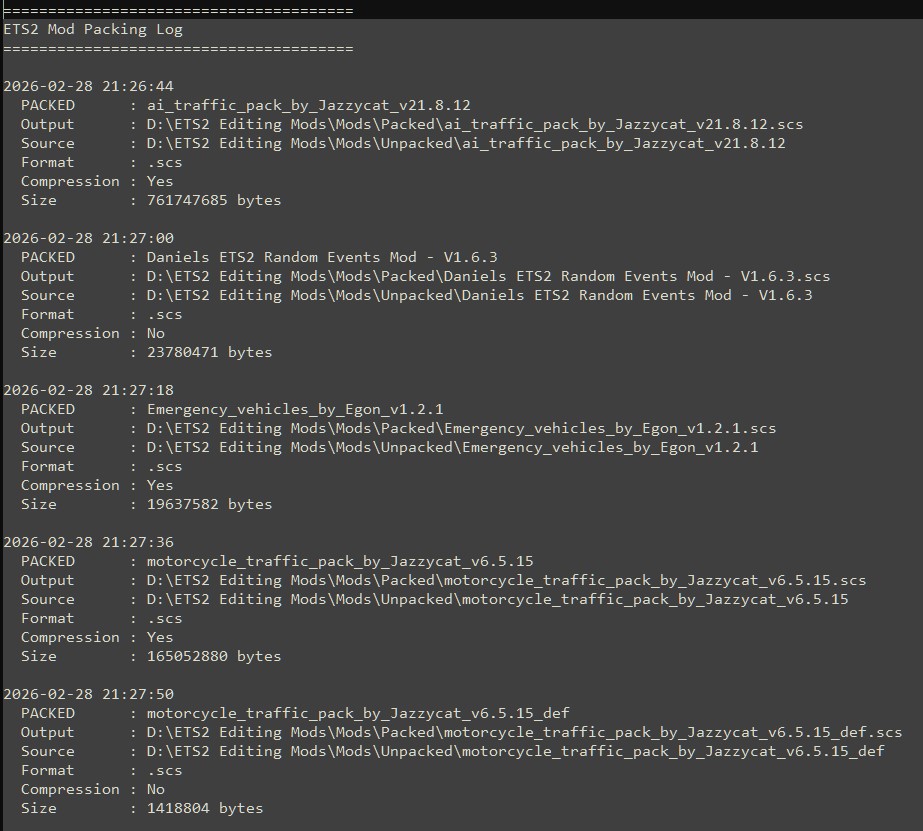This screenshot has height=831, width=923.
Task: Click the PACKED Emergency_vehicles_by_Egon_v1.2.1 line
Action: pyautogui.click(x=232, y=409)
